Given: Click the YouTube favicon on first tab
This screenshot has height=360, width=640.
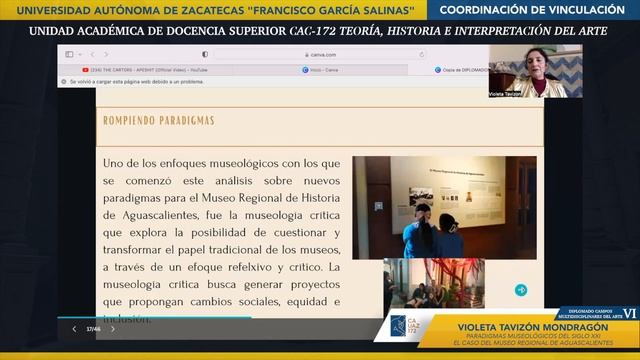Looking at the screenshot, I should coord(85,70).
